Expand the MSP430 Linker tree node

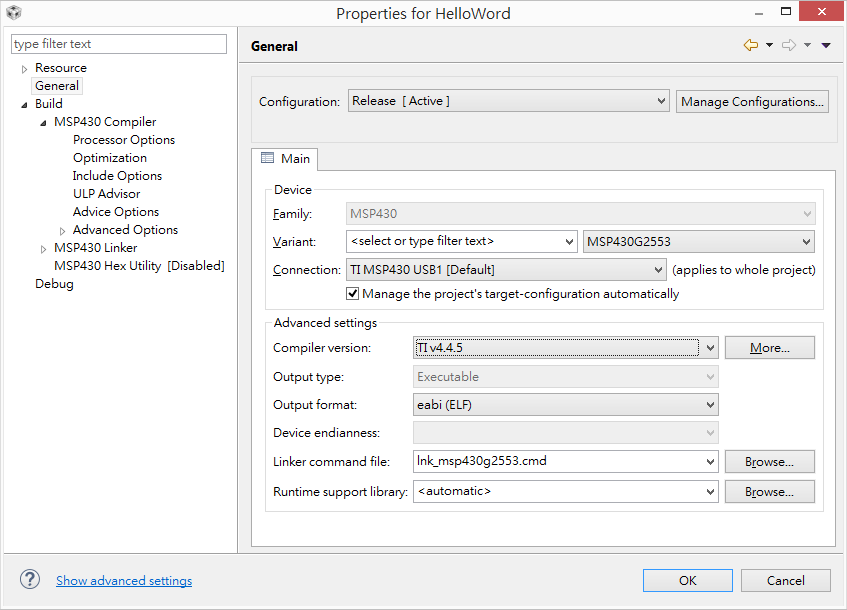pos(43,249)
